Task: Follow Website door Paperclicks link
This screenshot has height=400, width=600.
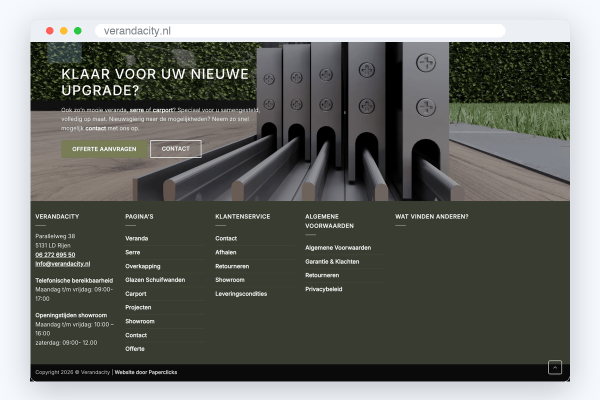Action: [146, 372]
